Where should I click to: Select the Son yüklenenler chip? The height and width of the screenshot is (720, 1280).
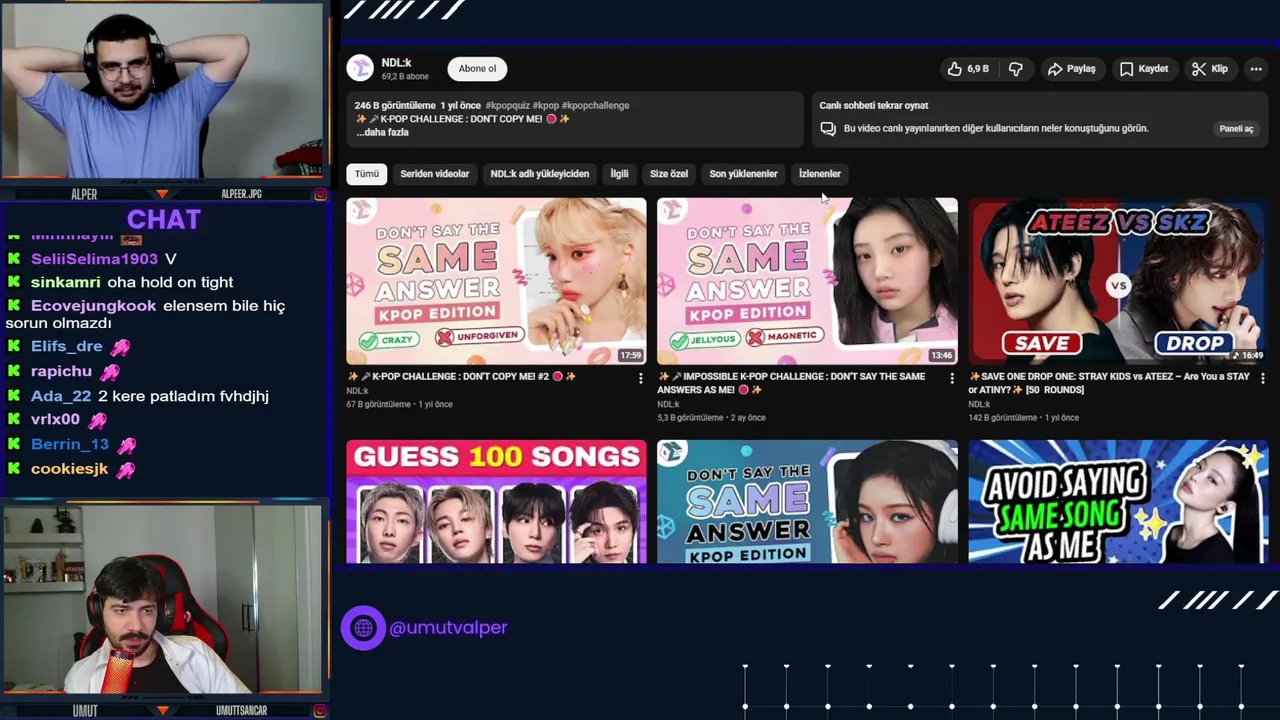tap(743, 174)
